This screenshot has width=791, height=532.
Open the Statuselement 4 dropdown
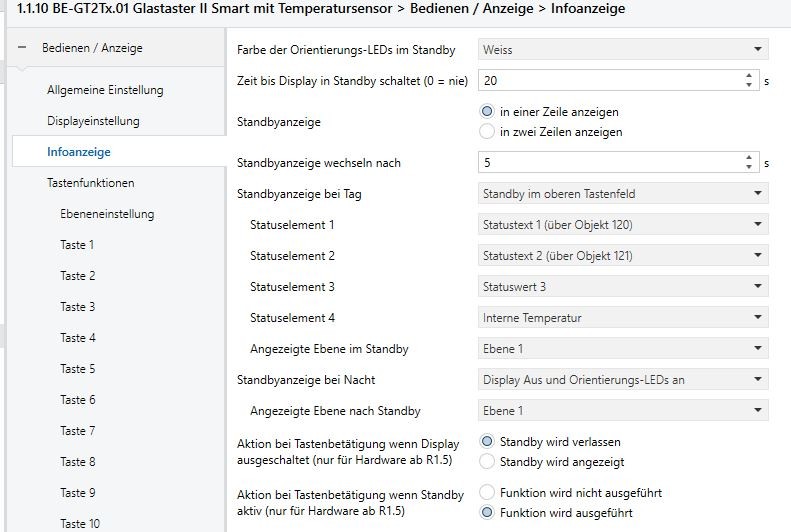point(622,318)
